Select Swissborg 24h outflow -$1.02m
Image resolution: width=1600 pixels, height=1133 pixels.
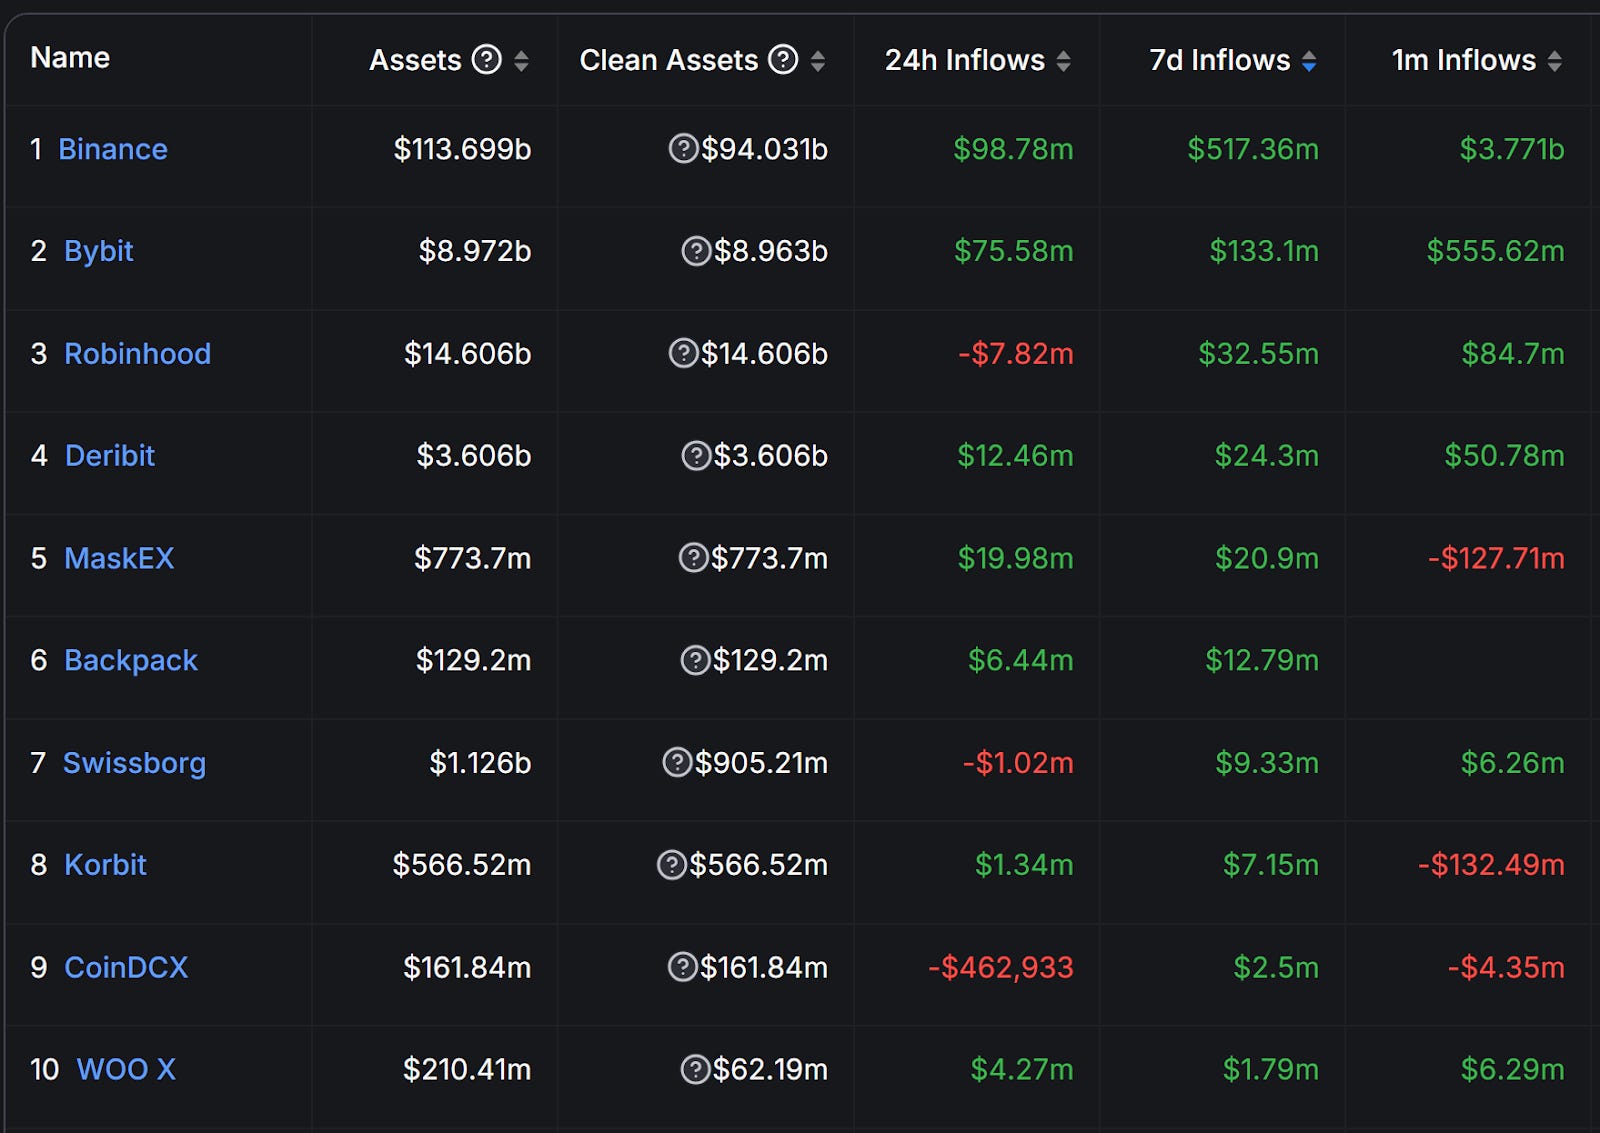click(1018, 763)
